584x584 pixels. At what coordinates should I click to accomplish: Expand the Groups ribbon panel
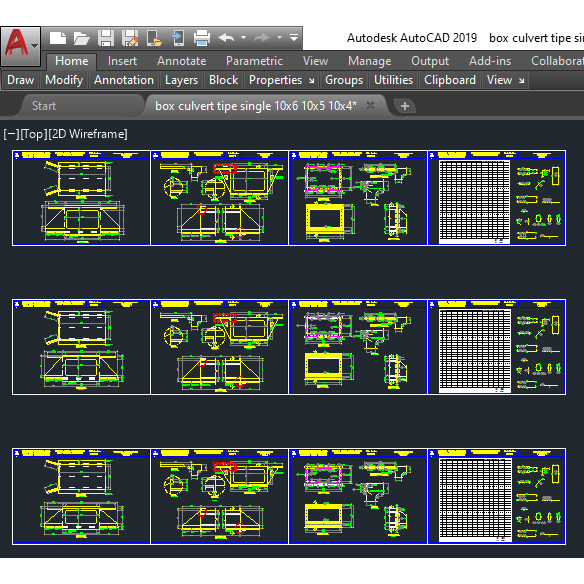click(344, 80)
